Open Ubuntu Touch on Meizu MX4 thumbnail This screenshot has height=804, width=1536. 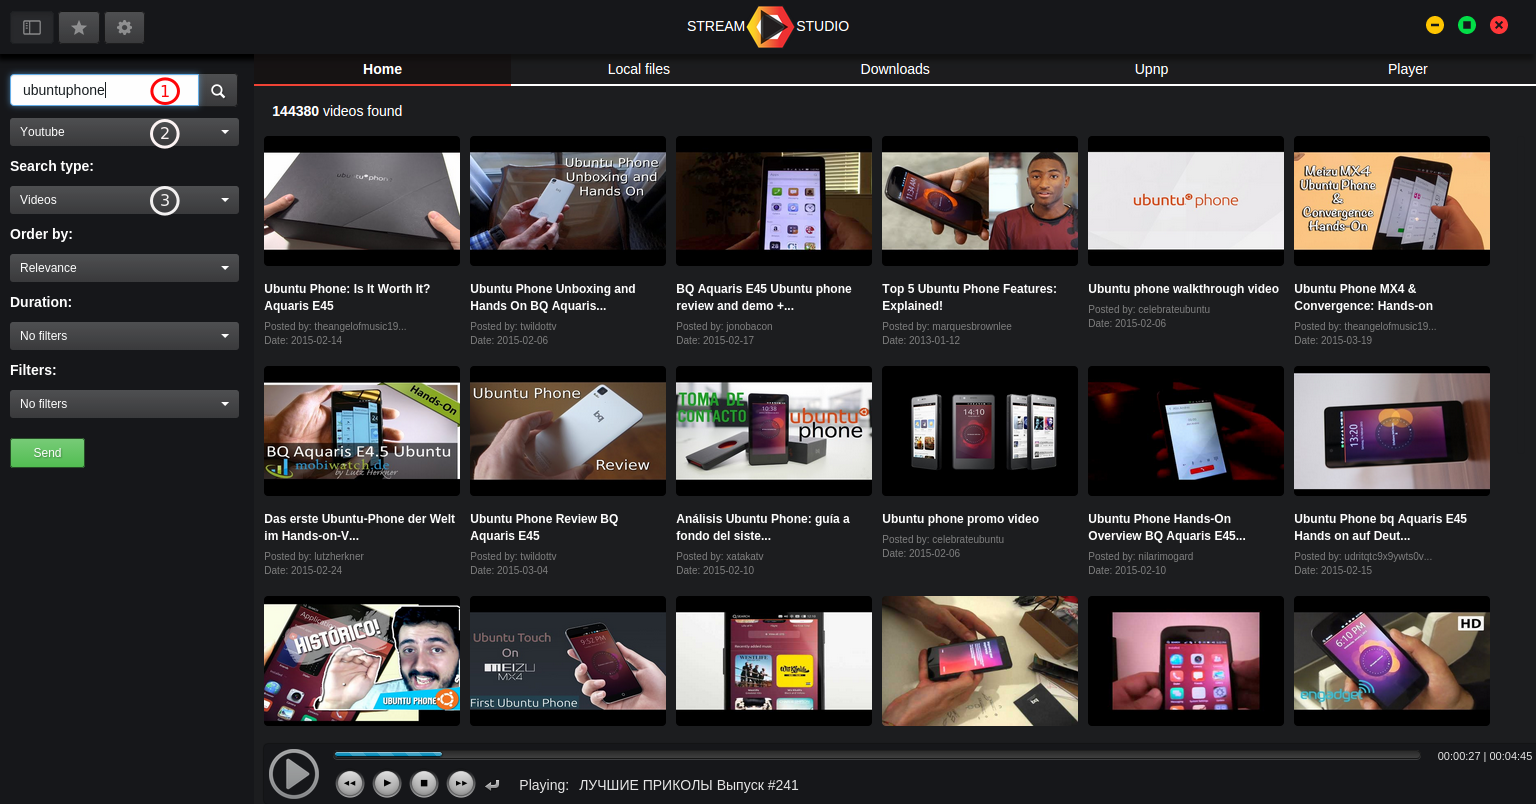568,661
